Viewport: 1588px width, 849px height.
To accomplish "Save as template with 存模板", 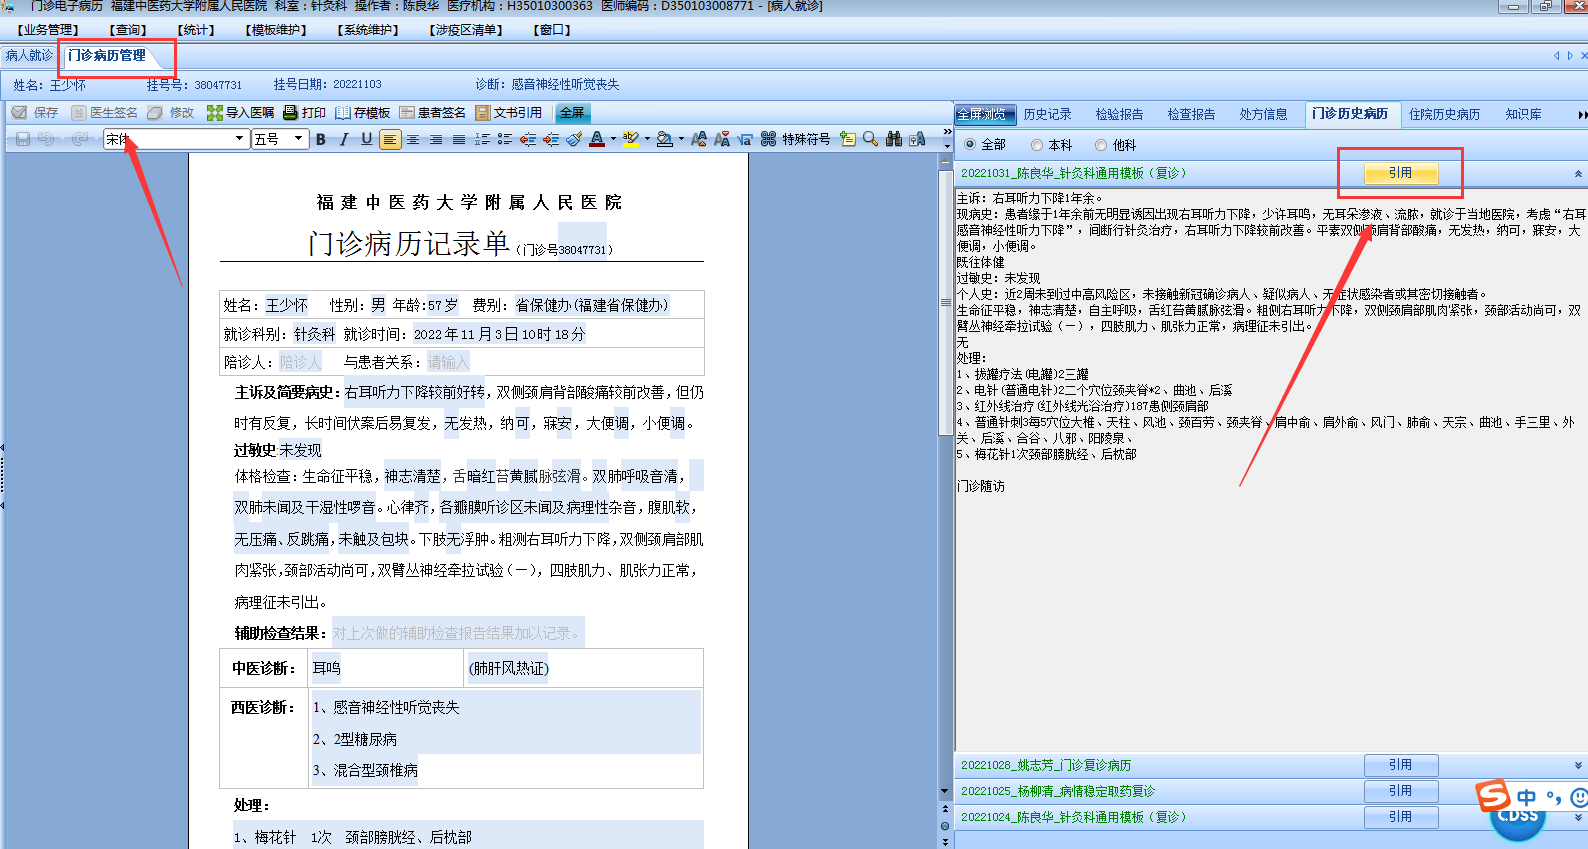I will tap(362, 113).
